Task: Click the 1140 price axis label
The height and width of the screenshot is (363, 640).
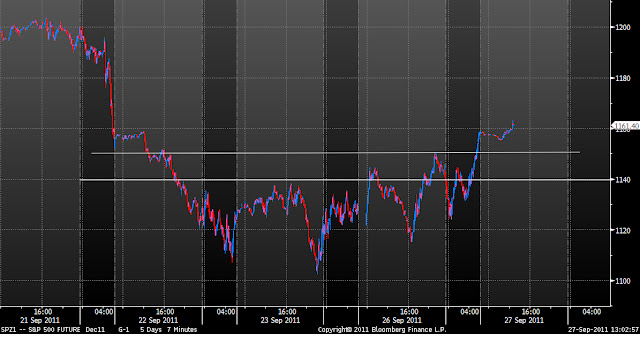Action: (x=622, y=180)
